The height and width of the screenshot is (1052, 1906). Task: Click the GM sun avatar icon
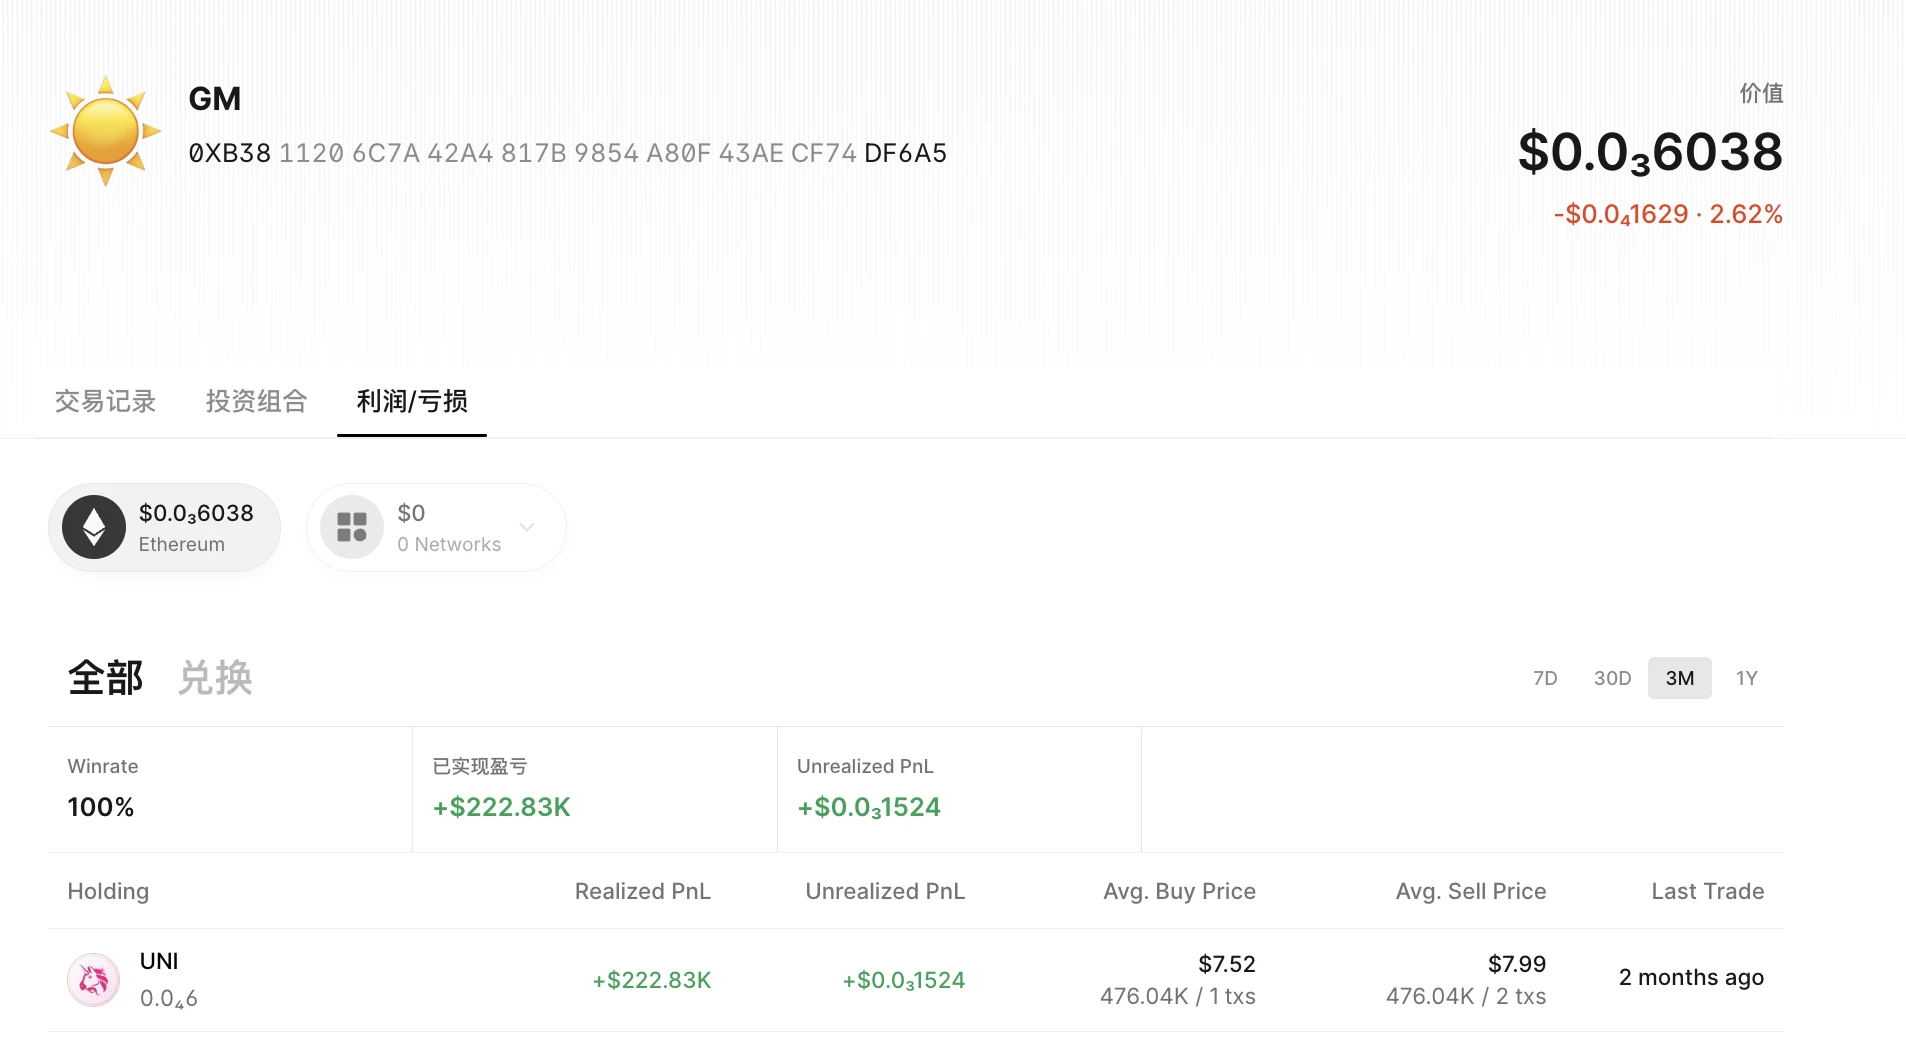pyautogui.click(x=105, y=131)
